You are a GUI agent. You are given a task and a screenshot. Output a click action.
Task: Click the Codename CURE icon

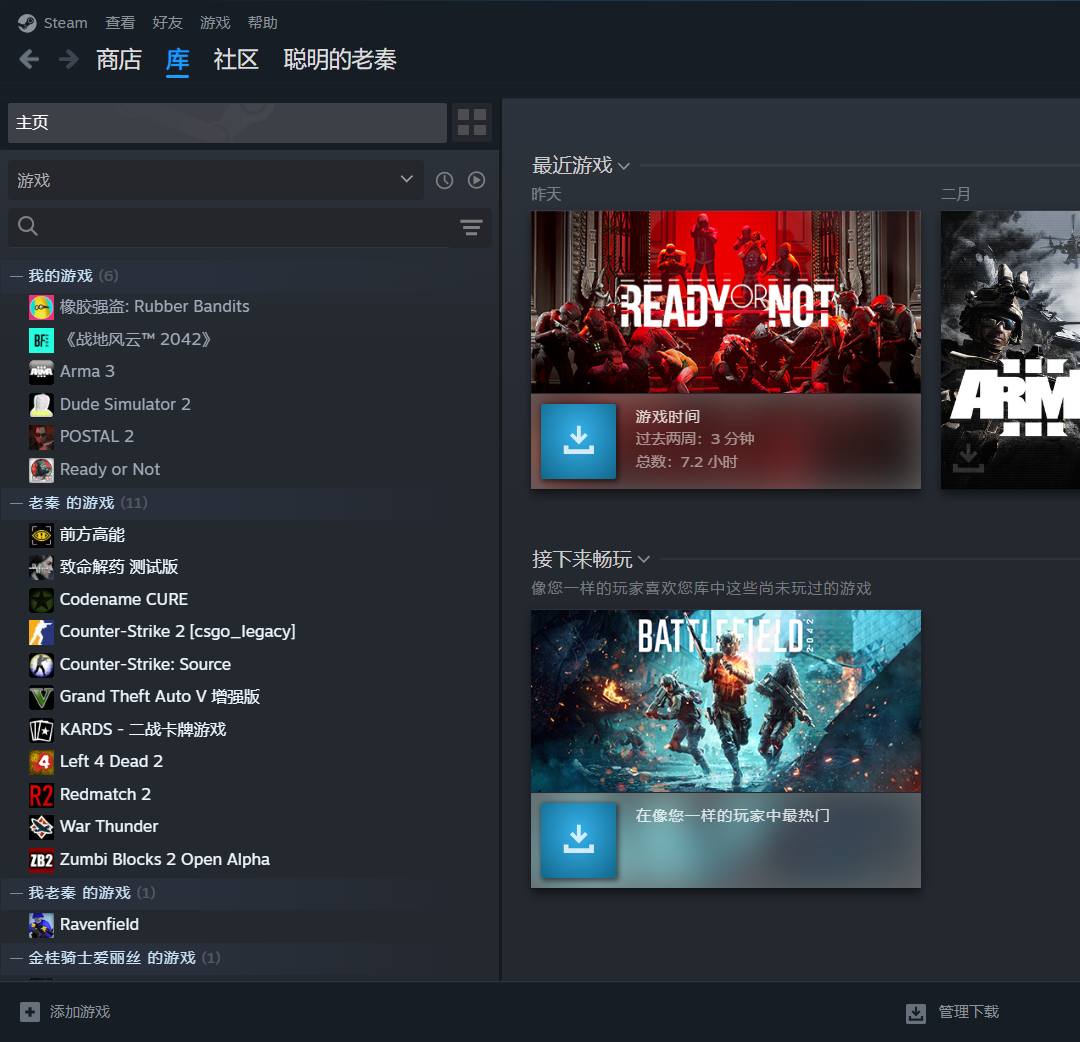(x=41, y=600)
